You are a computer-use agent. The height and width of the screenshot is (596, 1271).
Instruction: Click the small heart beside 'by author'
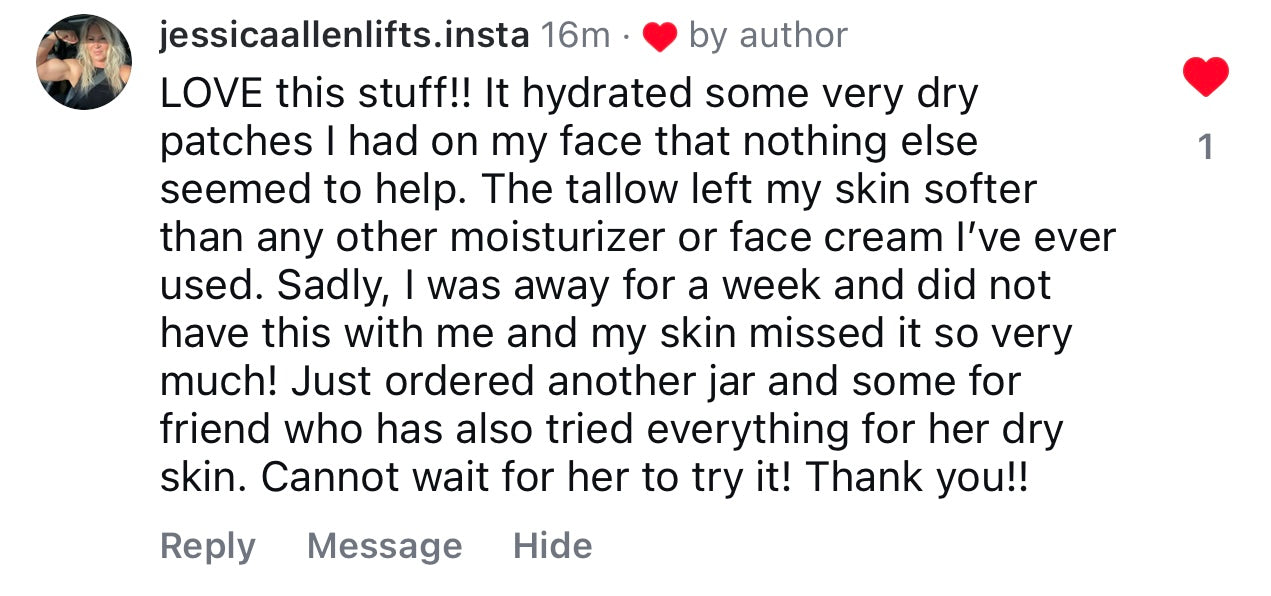coord(660,37)
